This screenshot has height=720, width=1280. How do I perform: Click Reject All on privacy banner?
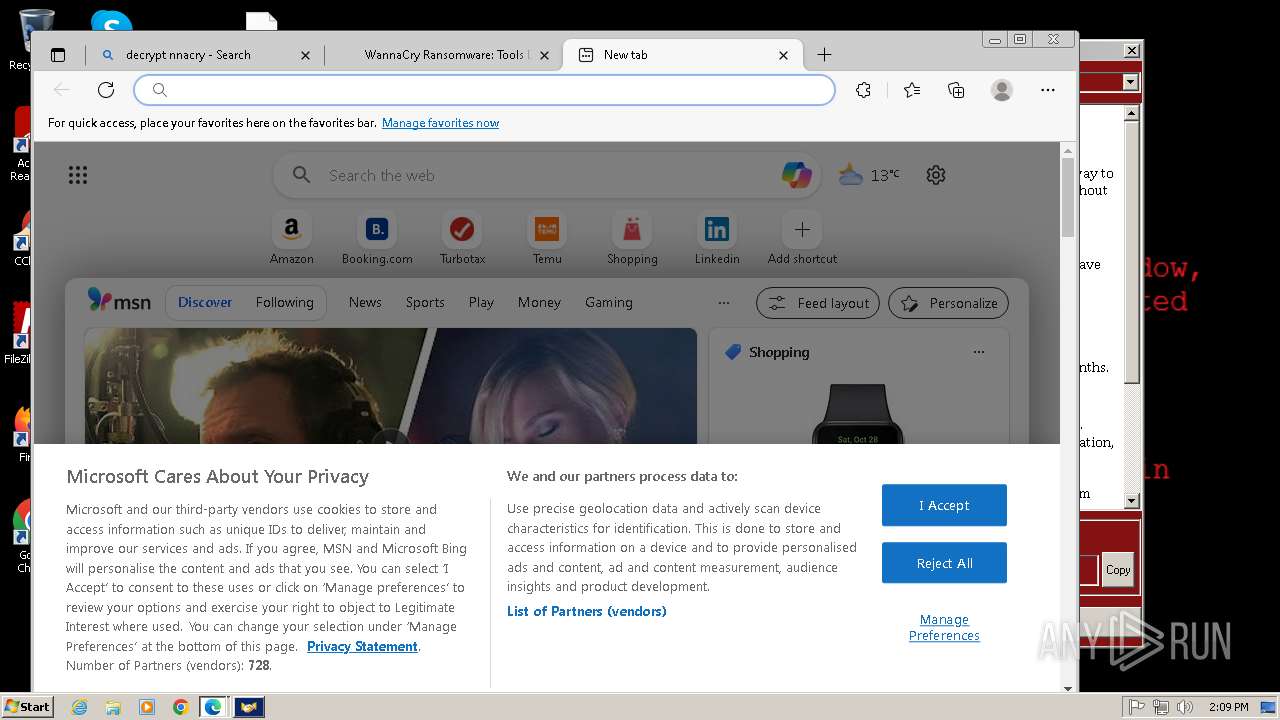tap(944, 563)
